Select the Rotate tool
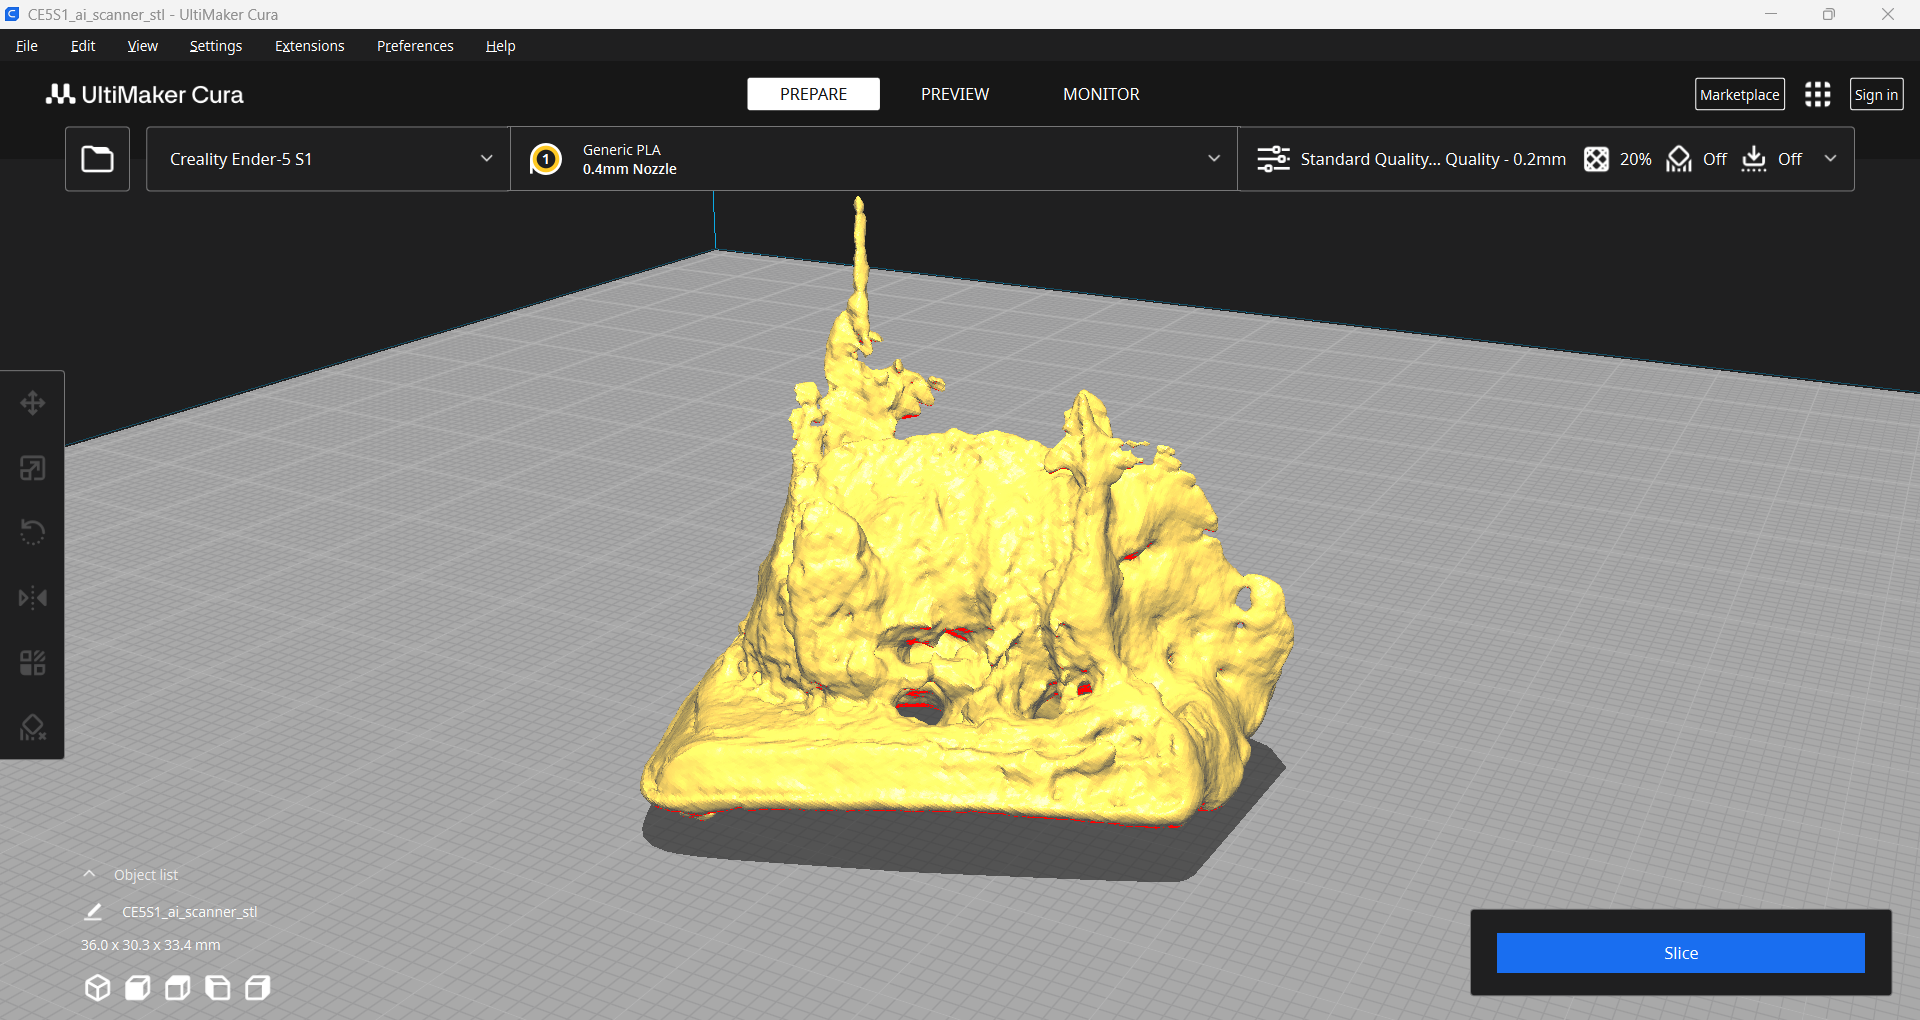The width and height of the screenshot is (1920, 1020). (33, 531)
